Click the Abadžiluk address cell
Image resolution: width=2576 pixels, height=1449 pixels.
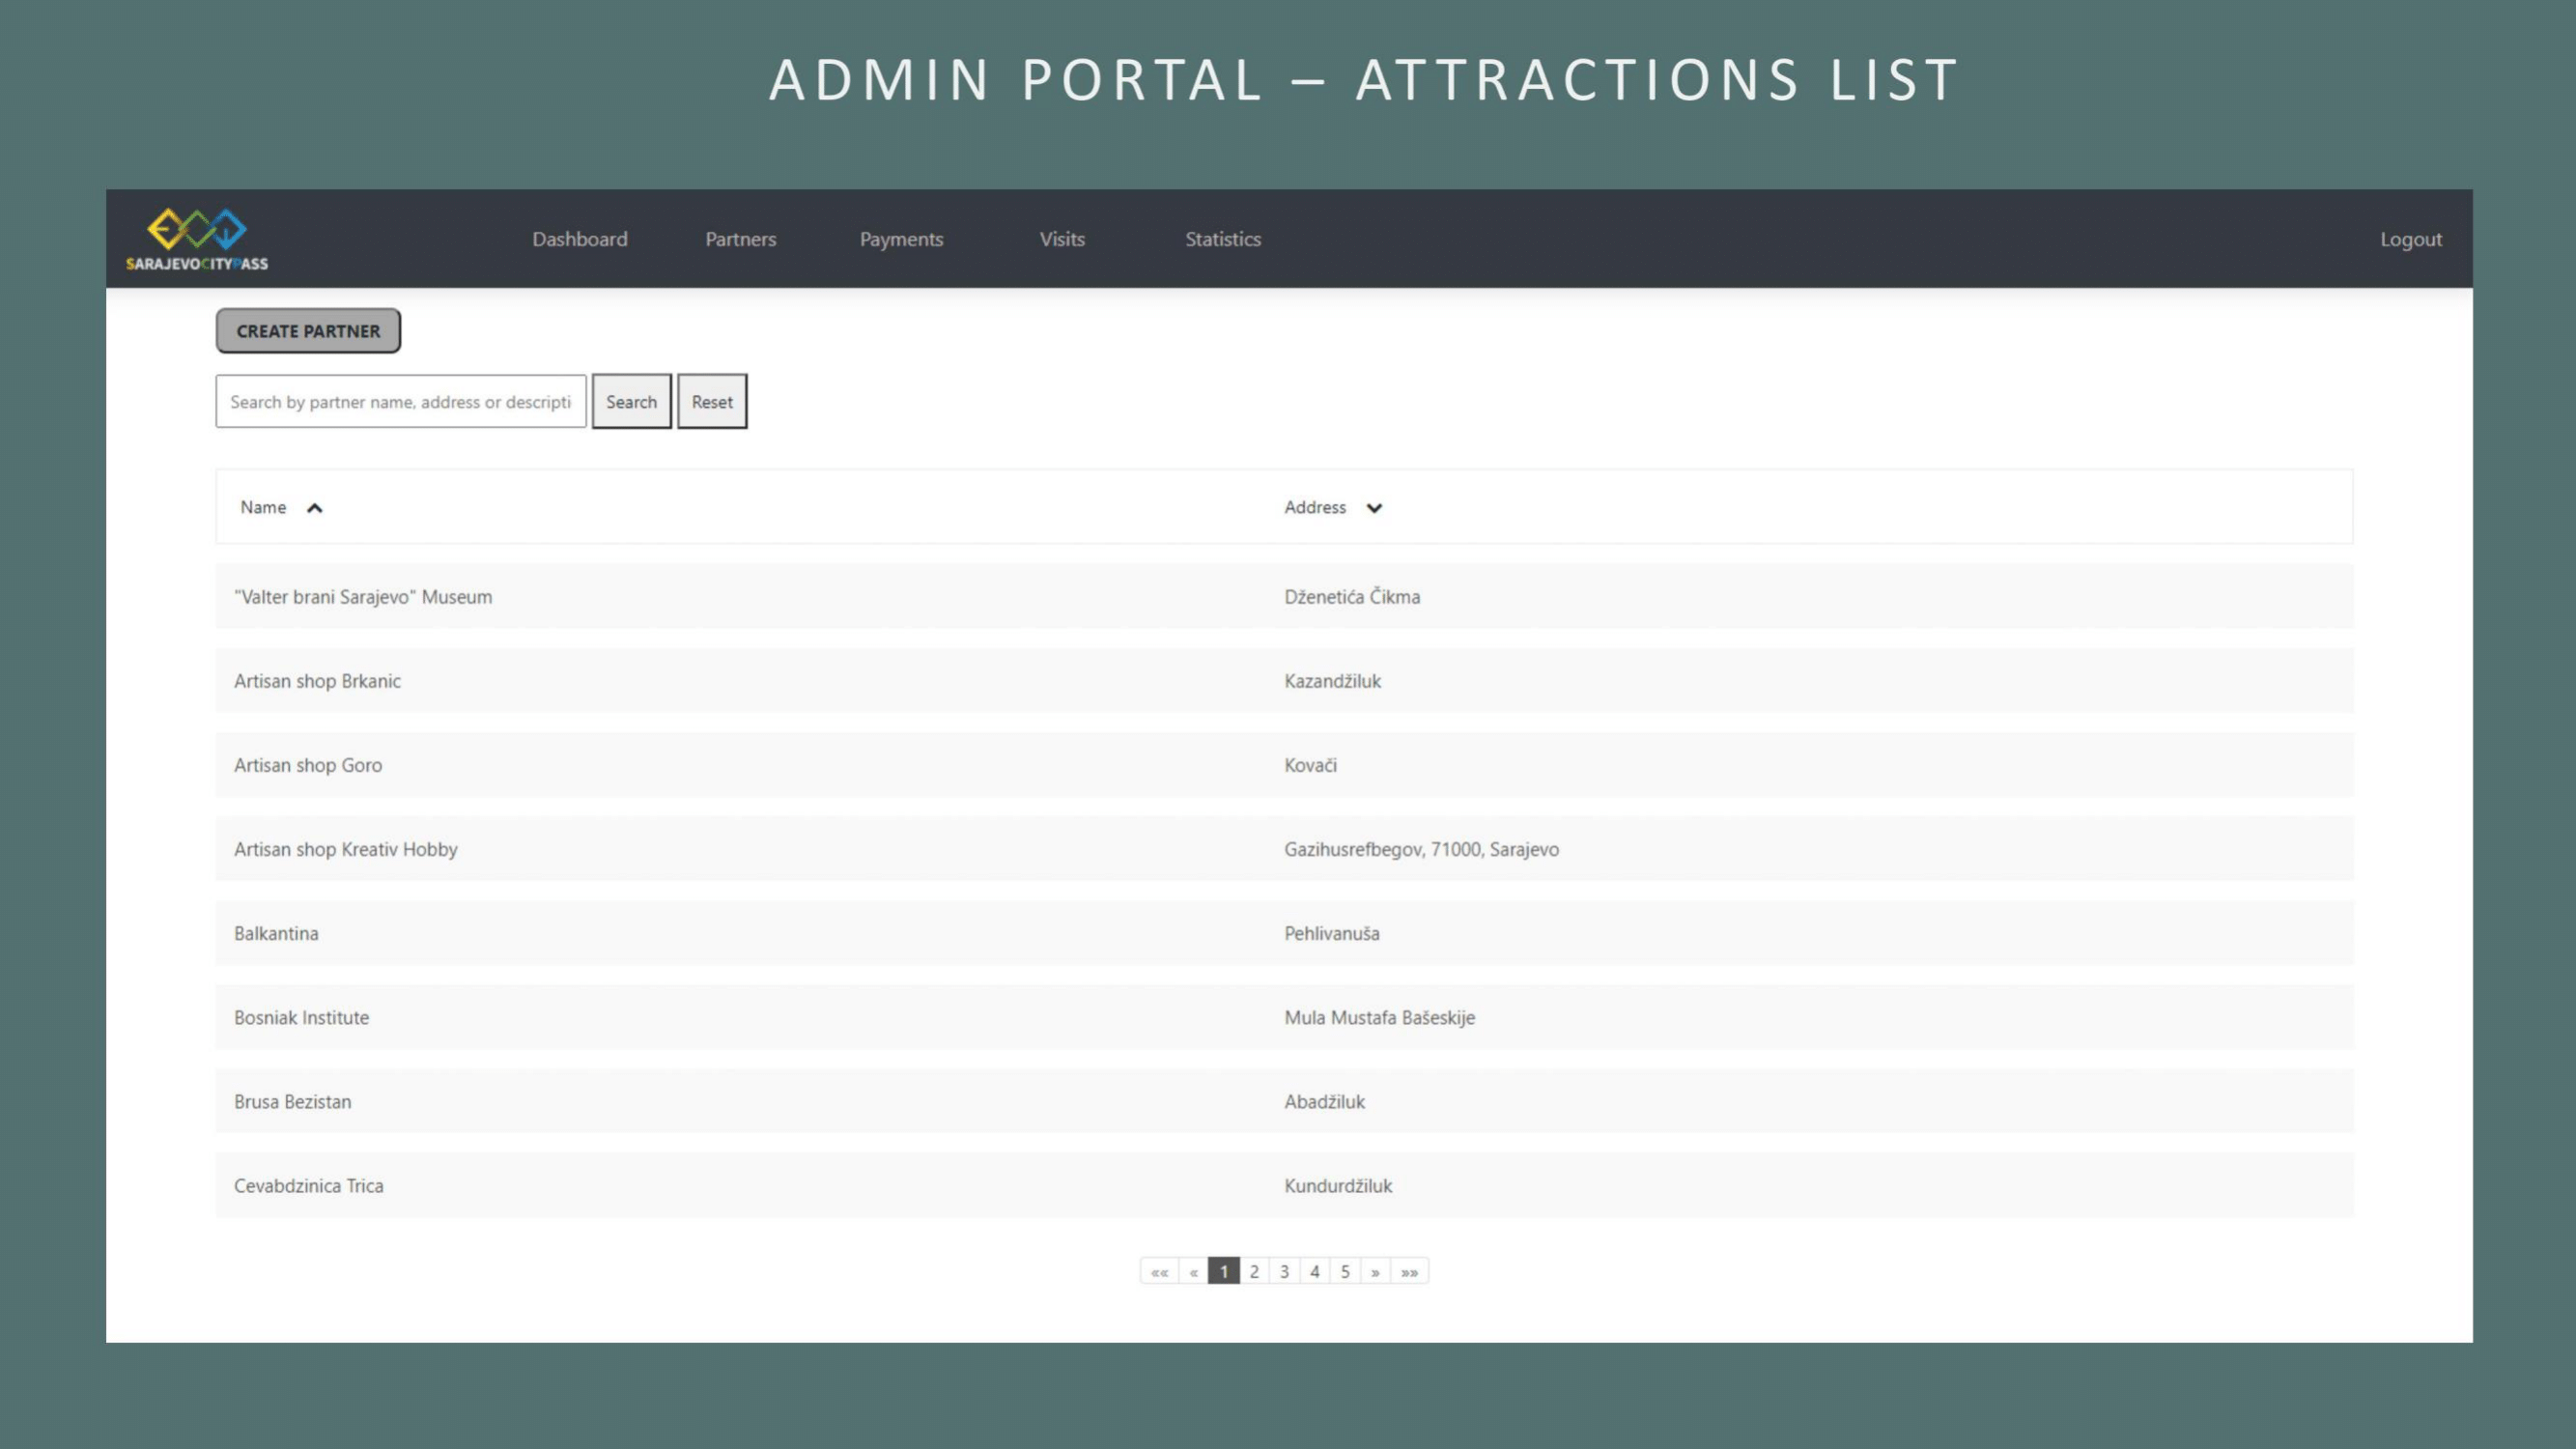pos(1324,1101)
